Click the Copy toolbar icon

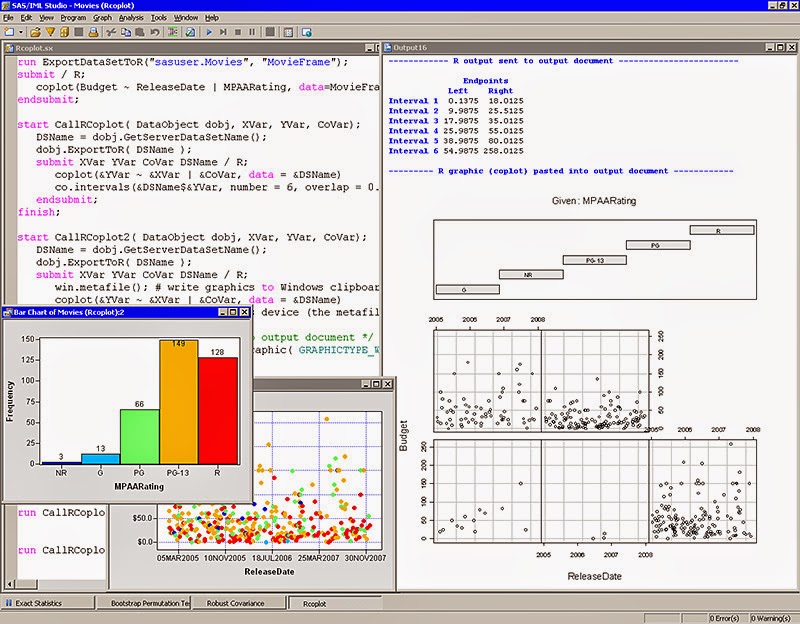point(126,32)
